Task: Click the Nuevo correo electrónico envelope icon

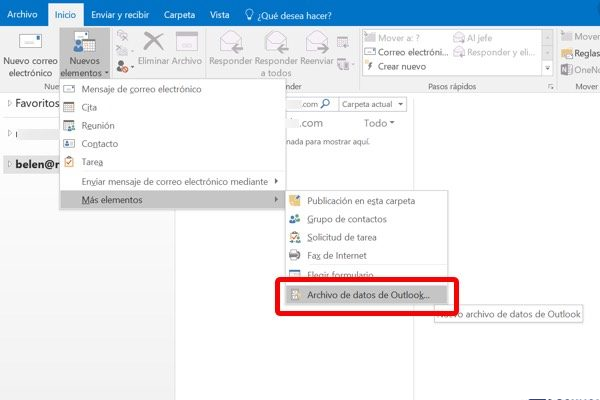Action: (30, 41)
